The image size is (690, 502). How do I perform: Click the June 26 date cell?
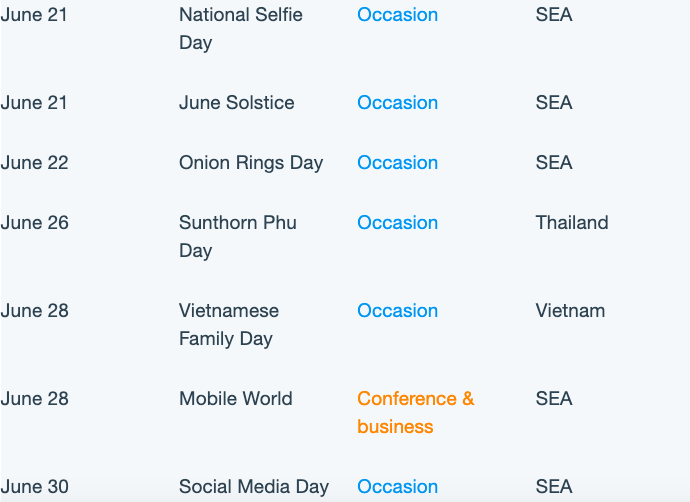point(34,223)
